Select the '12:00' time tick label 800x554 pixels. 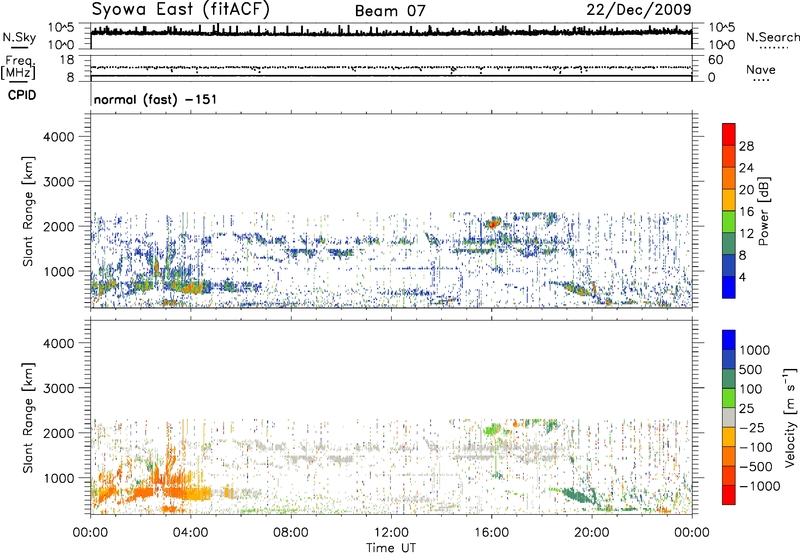391,533
